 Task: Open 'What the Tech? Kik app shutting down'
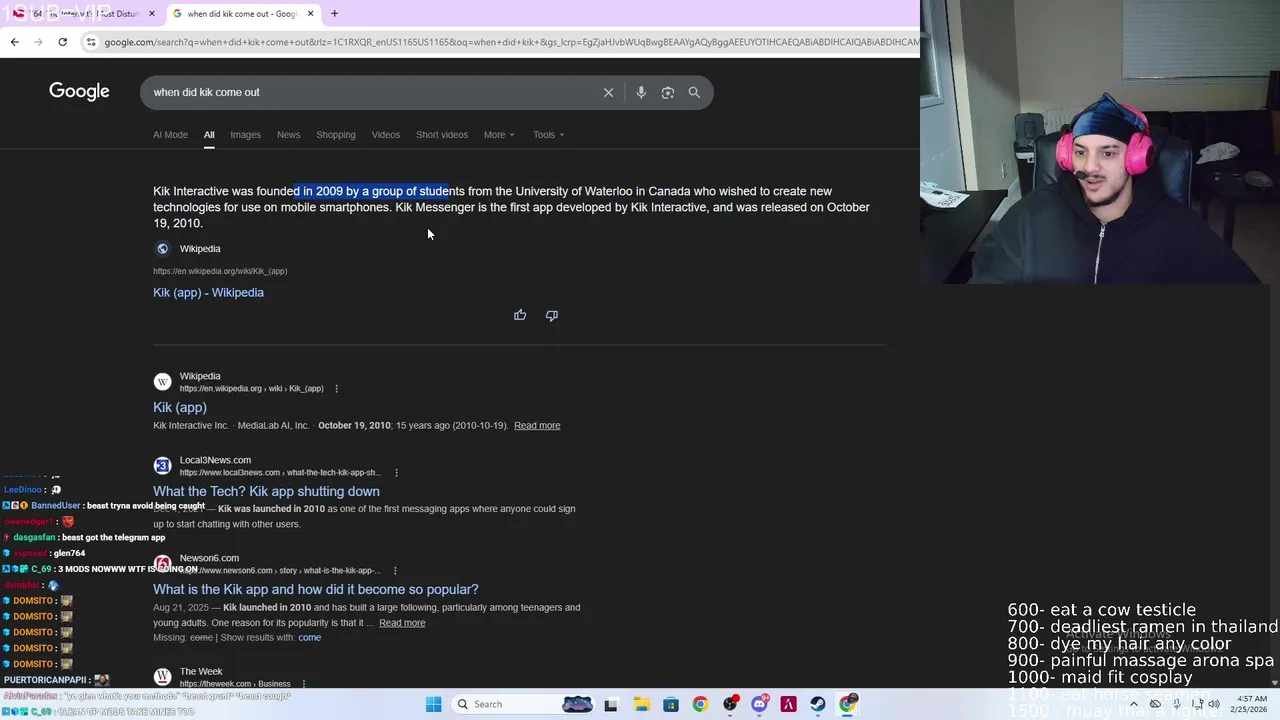pos(266,492)
